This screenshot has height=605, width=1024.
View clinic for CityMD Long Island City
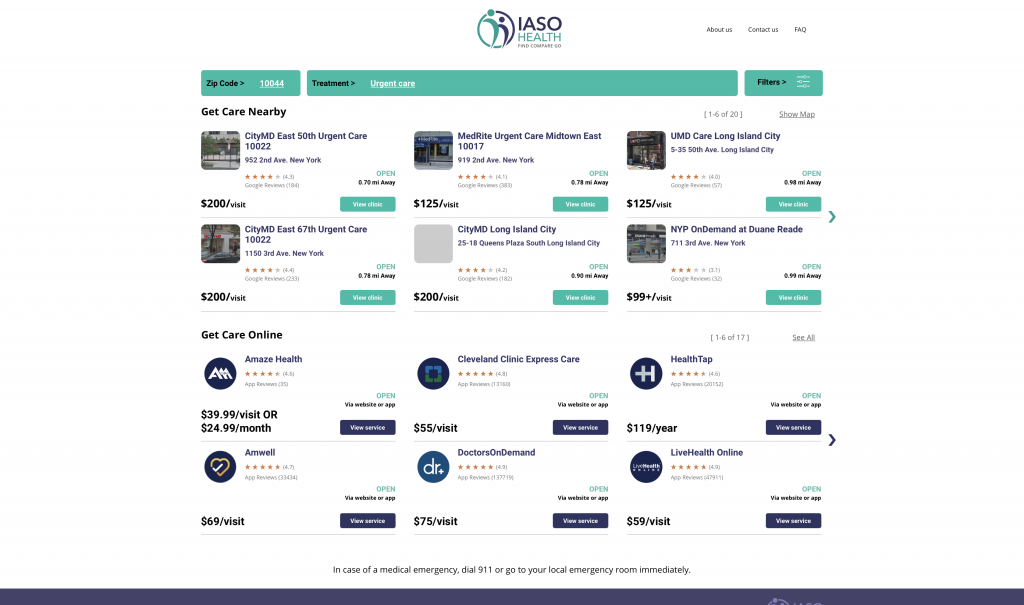pos(581,297)
